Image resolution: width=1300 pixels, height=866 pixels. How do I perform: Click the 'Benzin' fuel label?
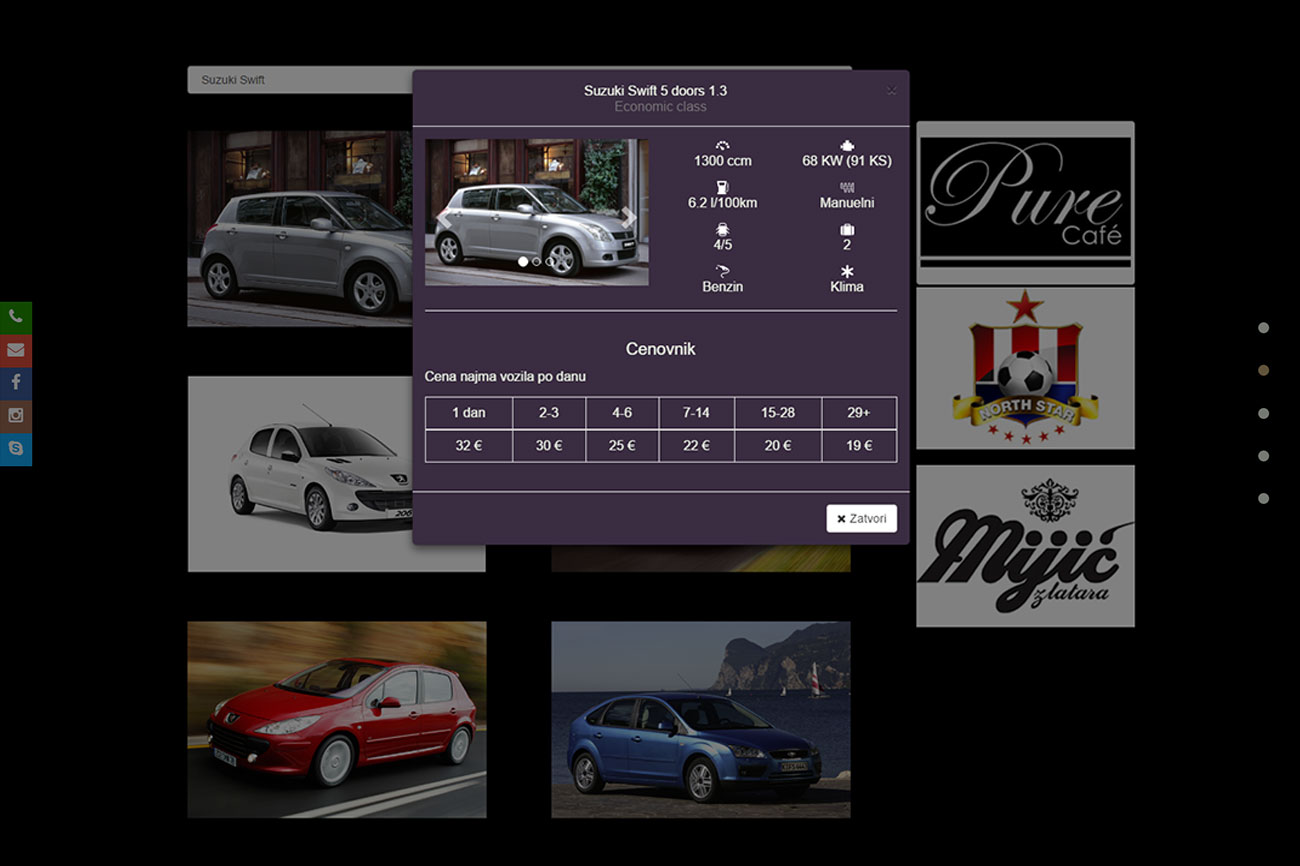[x=723, y=286]
